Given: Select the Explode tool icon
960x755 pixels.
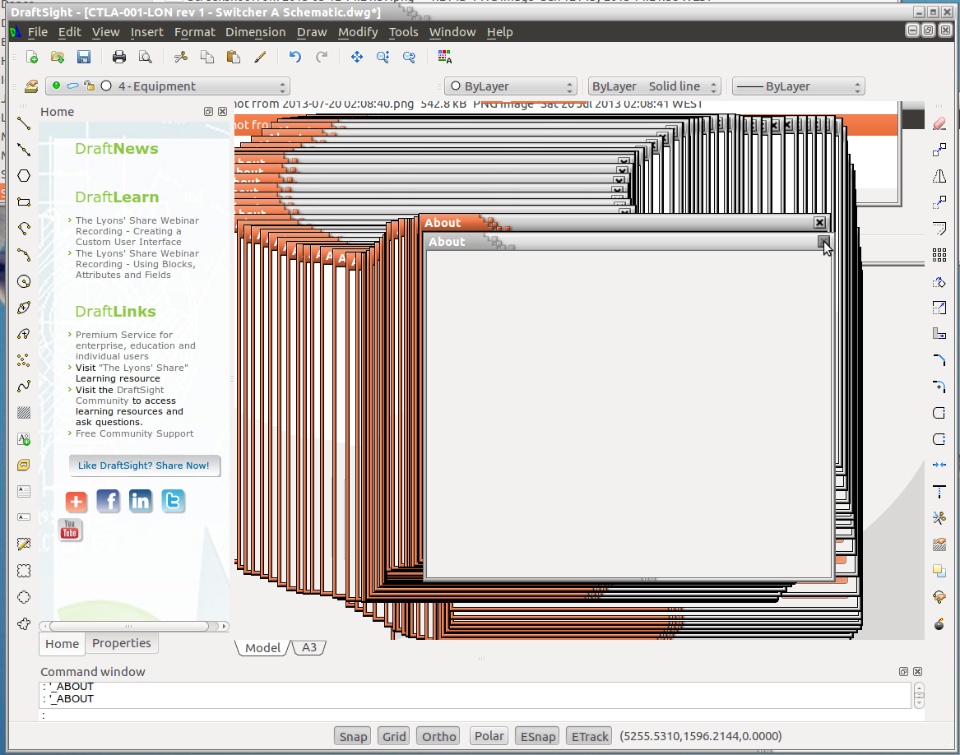Looking at the screenshot, I should coord(939,623).
